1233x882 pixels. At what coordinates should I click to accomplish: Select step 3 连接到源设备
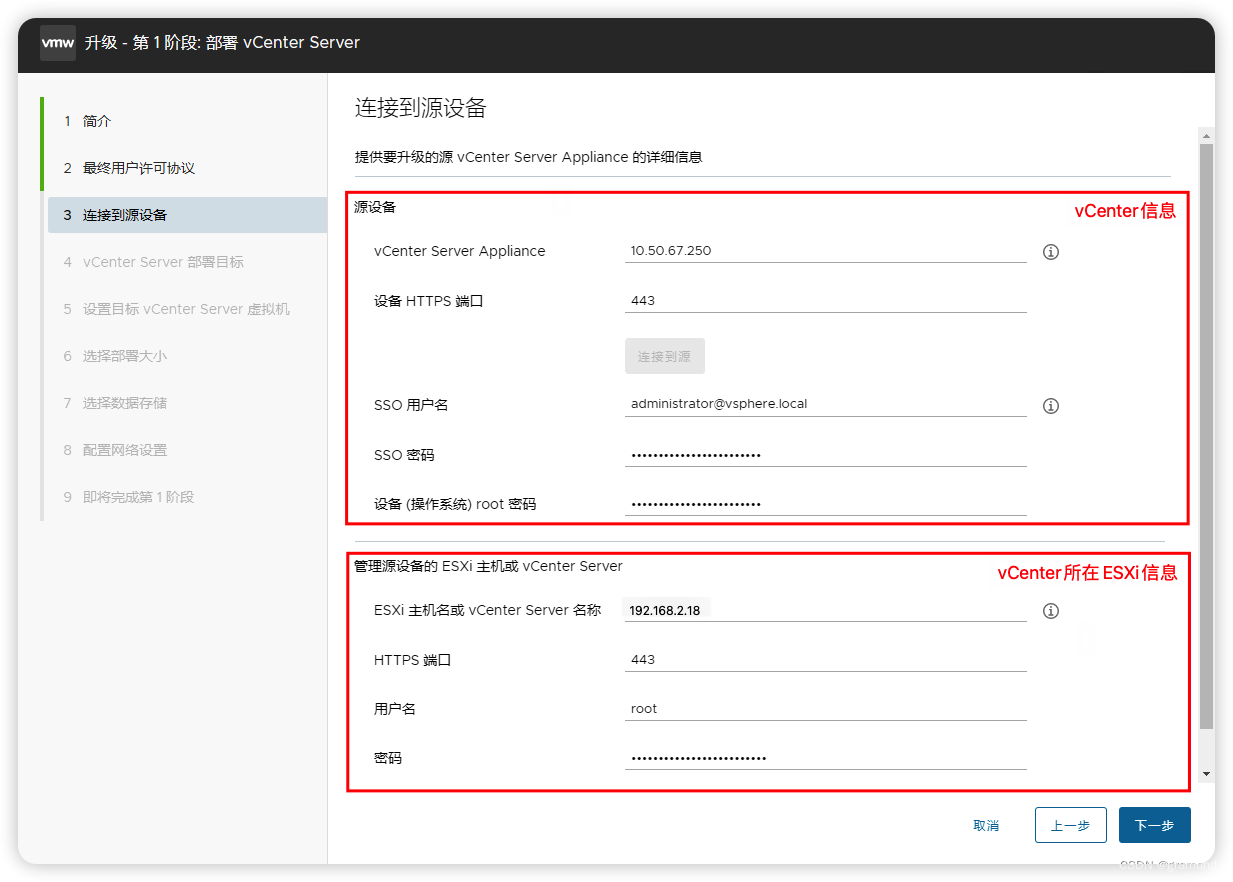[x=187, y=215]
